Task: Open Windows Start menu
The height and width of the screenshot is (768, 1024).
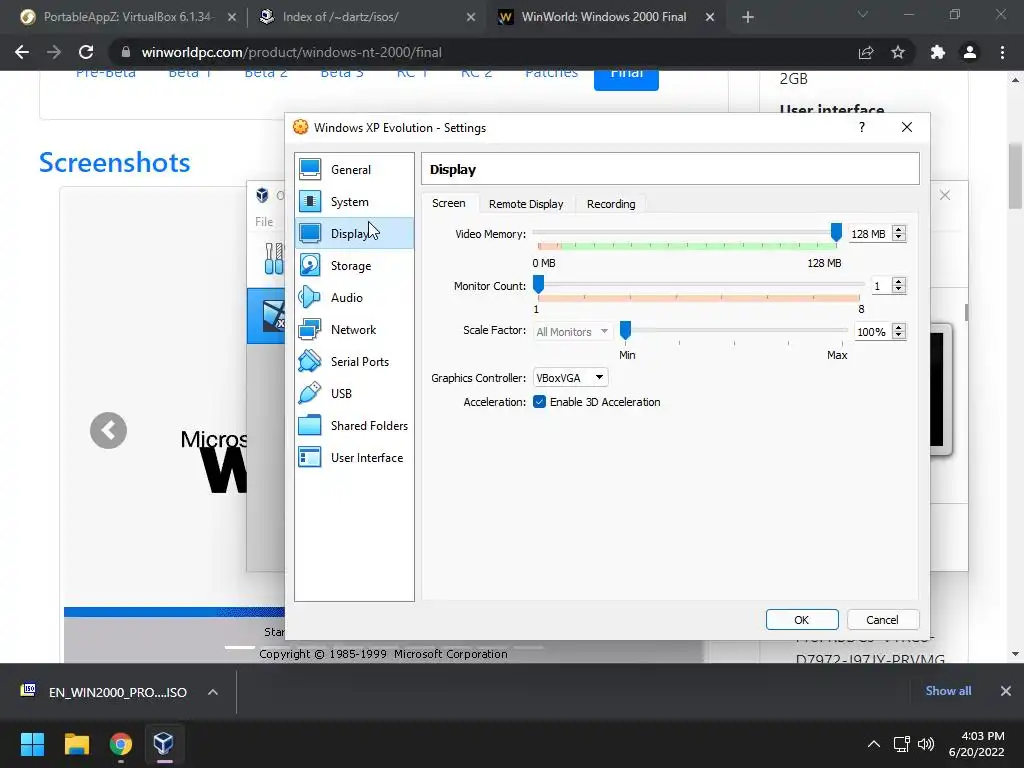Action: coord(32,744)
